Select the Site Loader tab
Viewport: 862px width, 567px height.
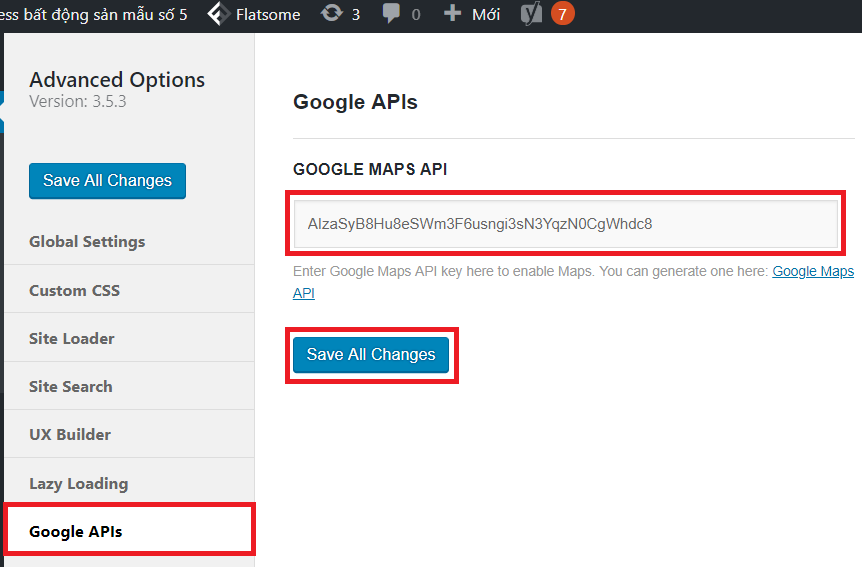point(129,338)
